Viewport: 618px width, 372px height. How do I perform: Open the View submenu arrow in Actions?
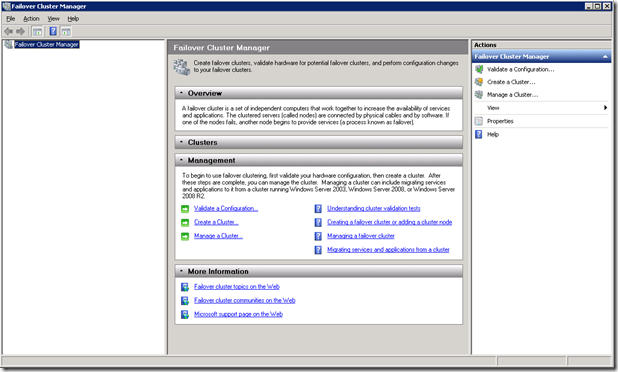coord(605,108)
